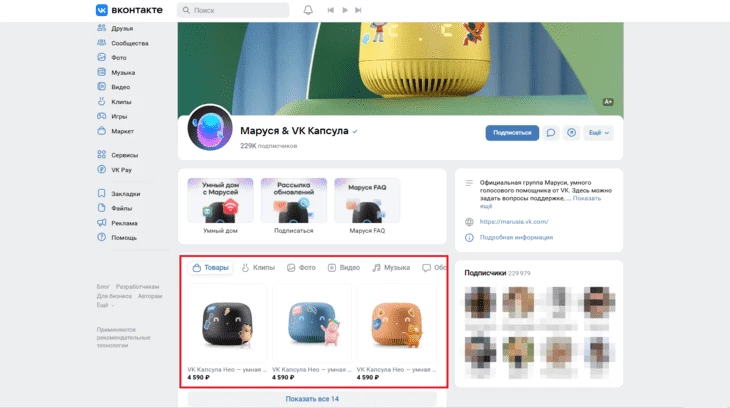
Task: Click the Маруся community avatar
Action: click(x=210, y=128)
